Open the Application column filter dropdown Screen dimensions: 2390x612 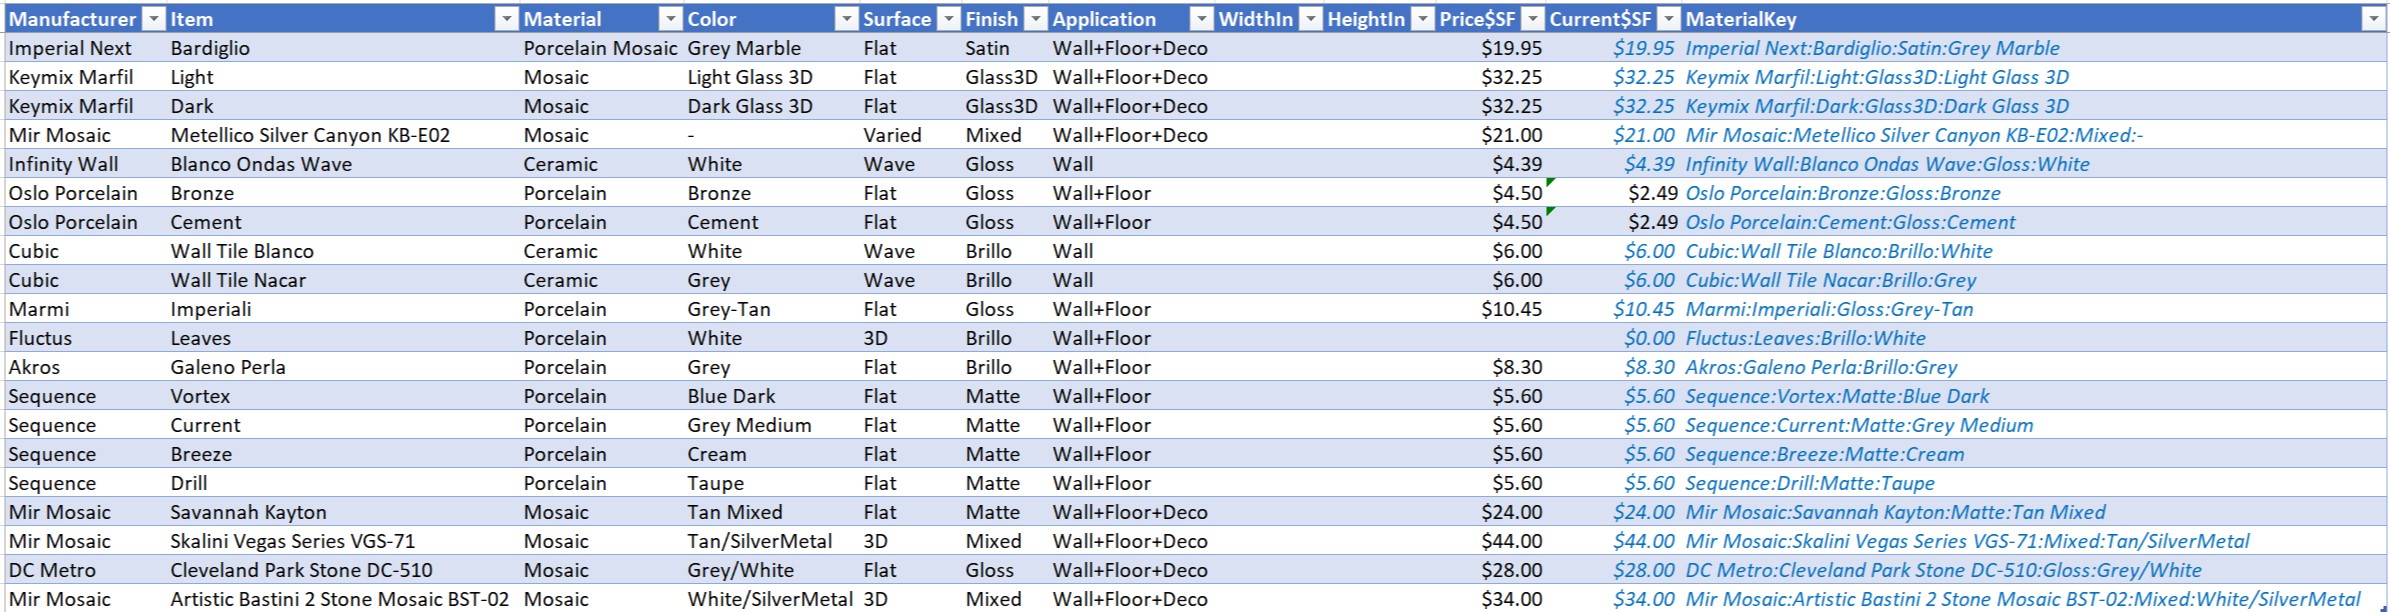click(1201, 19)
